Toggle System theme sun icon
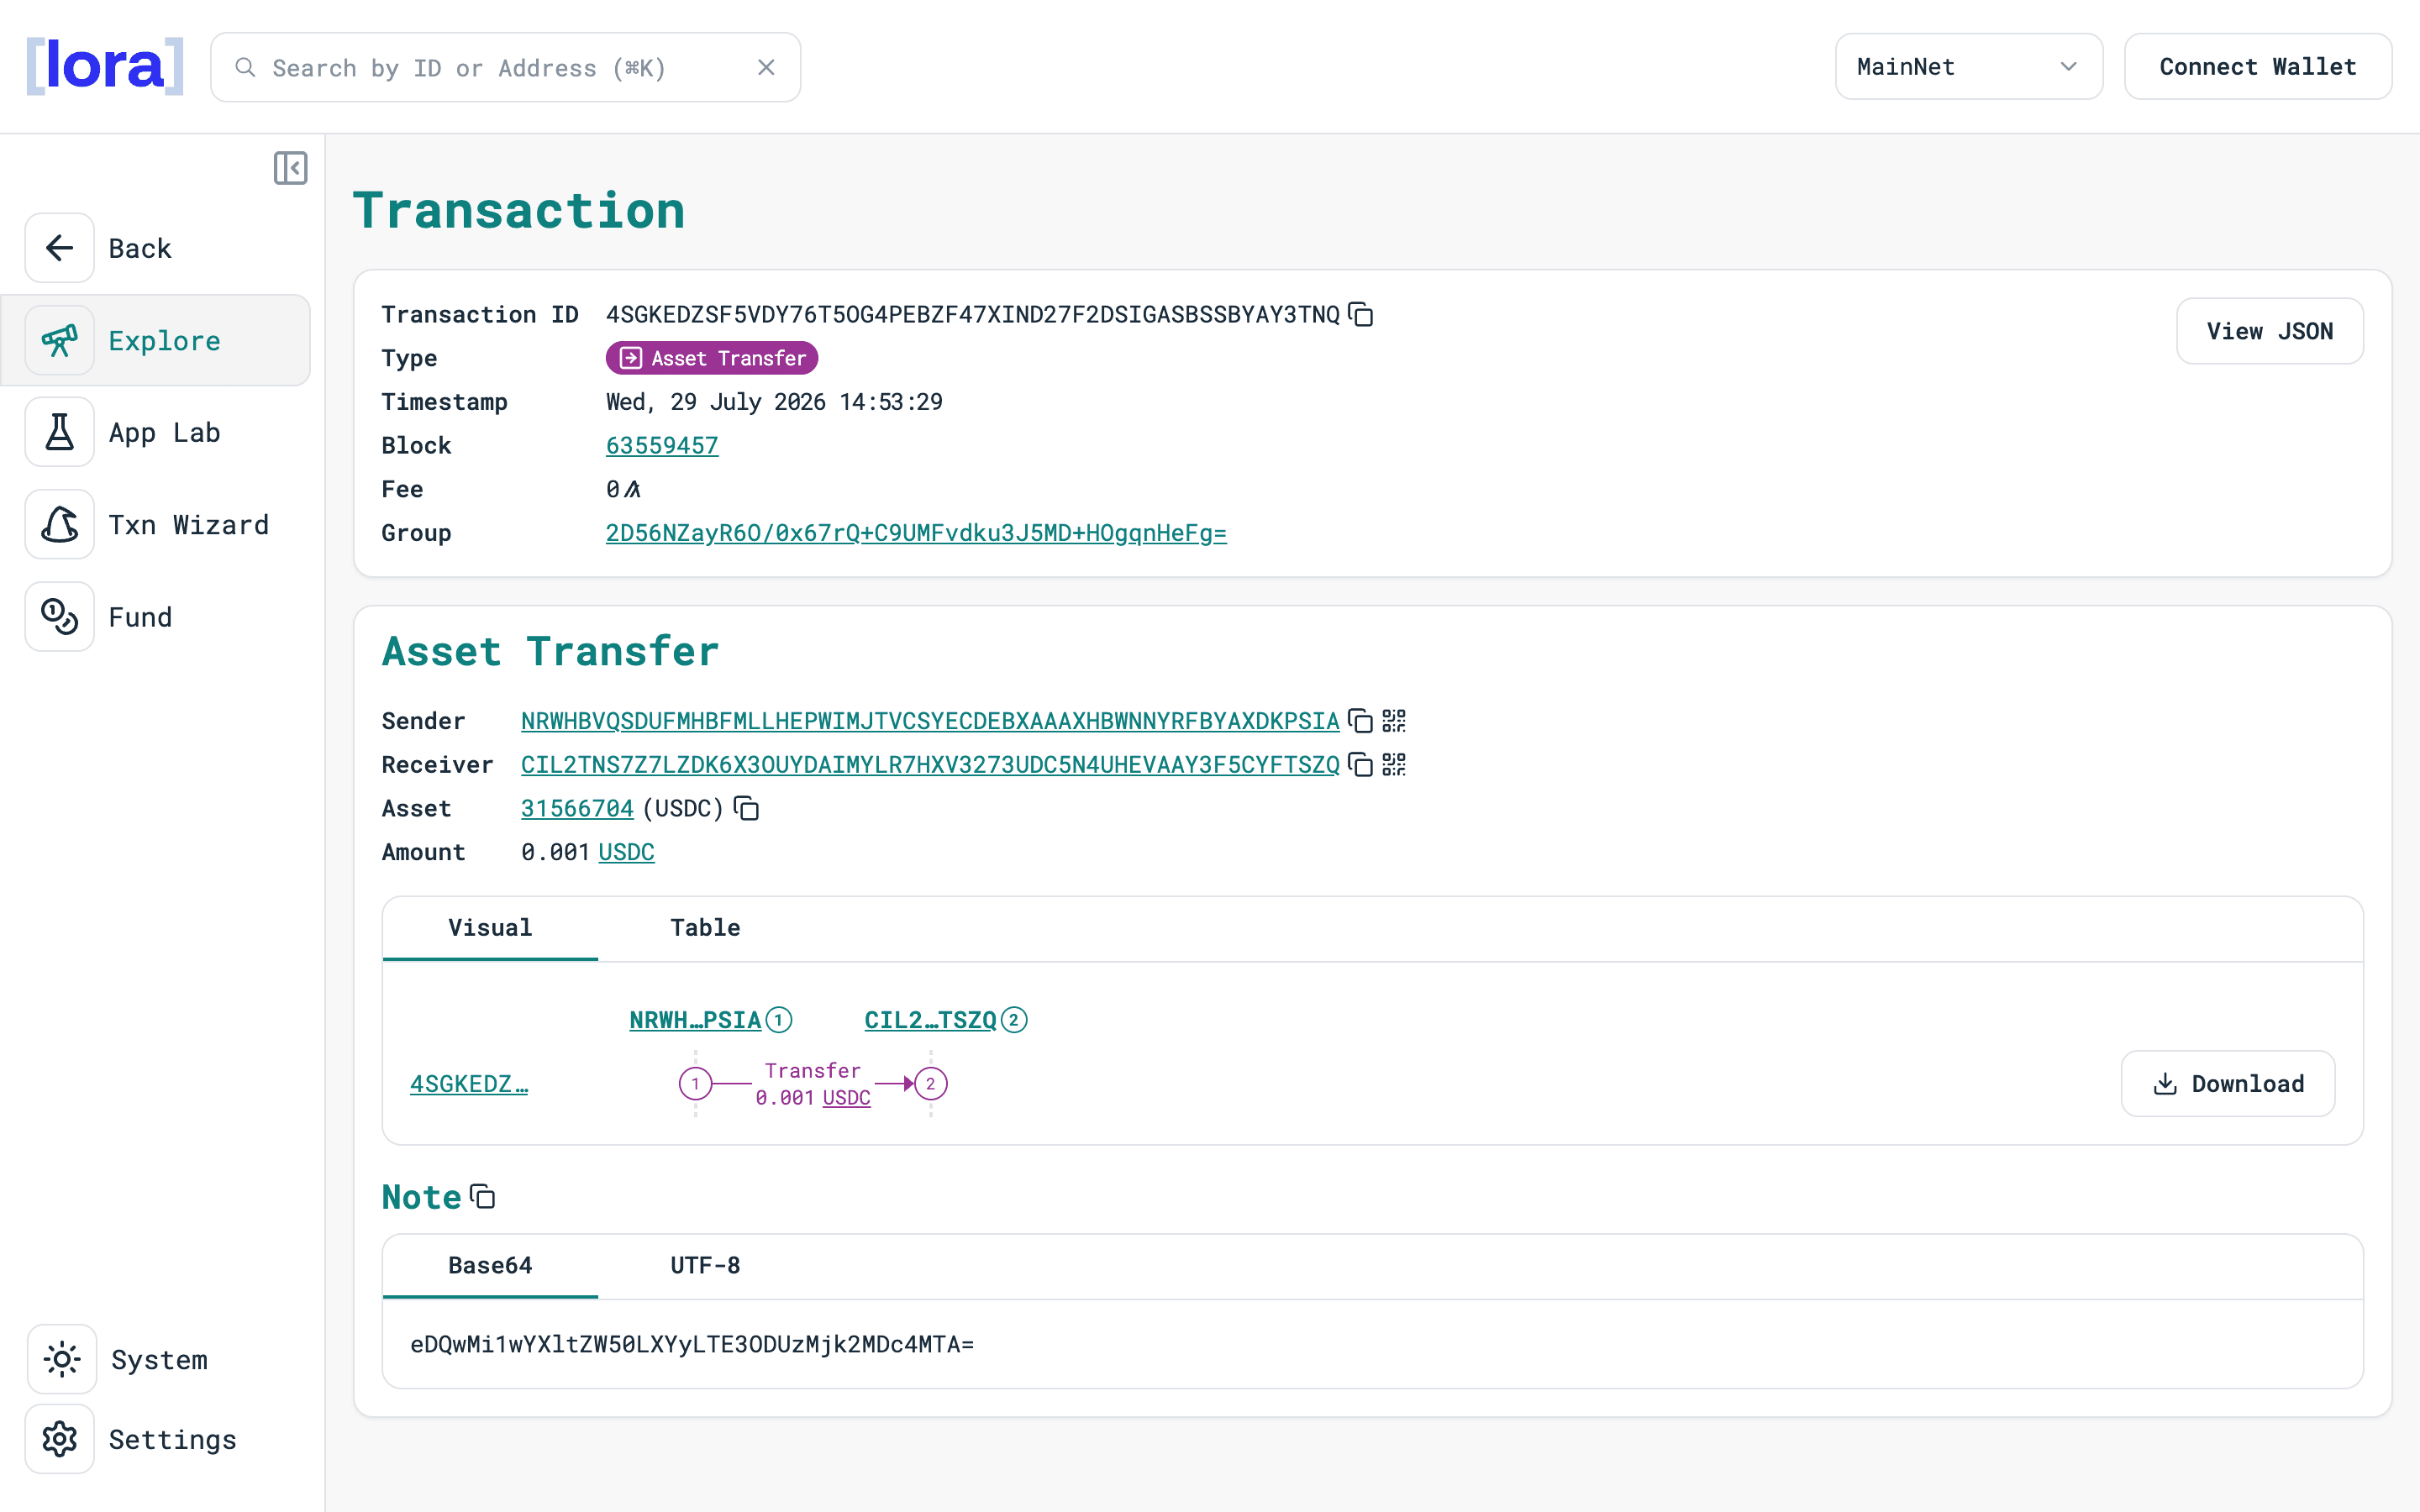Screen dimensions: 2420x1512 tap(62, 1359)
